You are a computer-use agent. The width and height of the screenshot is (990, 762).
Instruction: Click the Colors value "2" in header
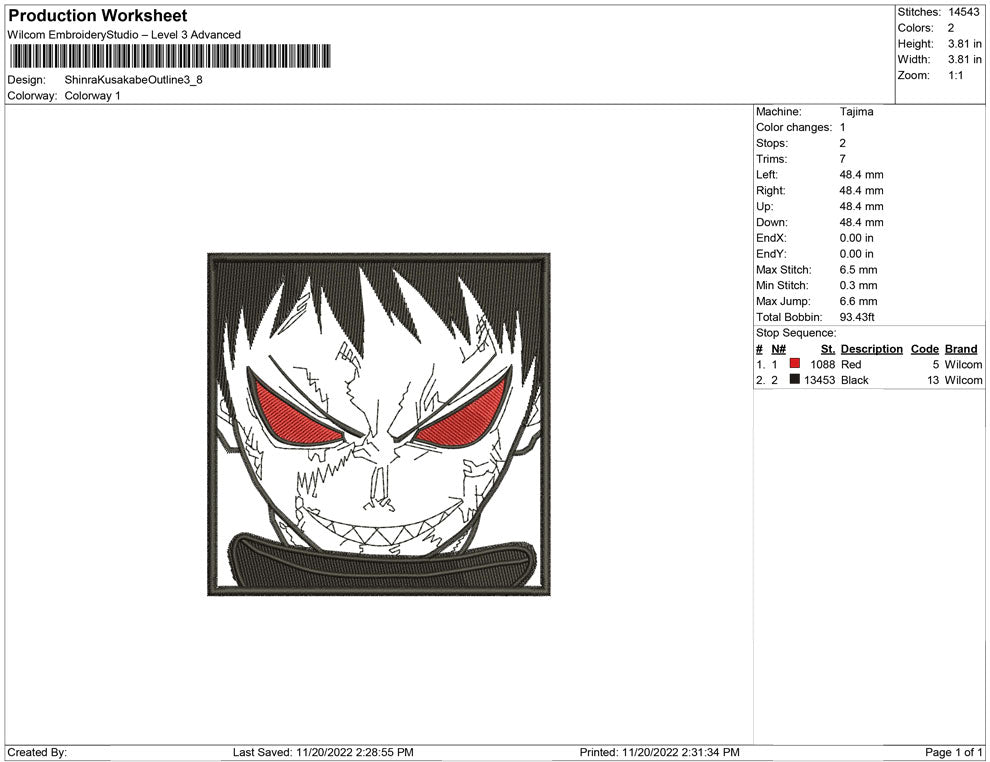(x=951, y=28)
